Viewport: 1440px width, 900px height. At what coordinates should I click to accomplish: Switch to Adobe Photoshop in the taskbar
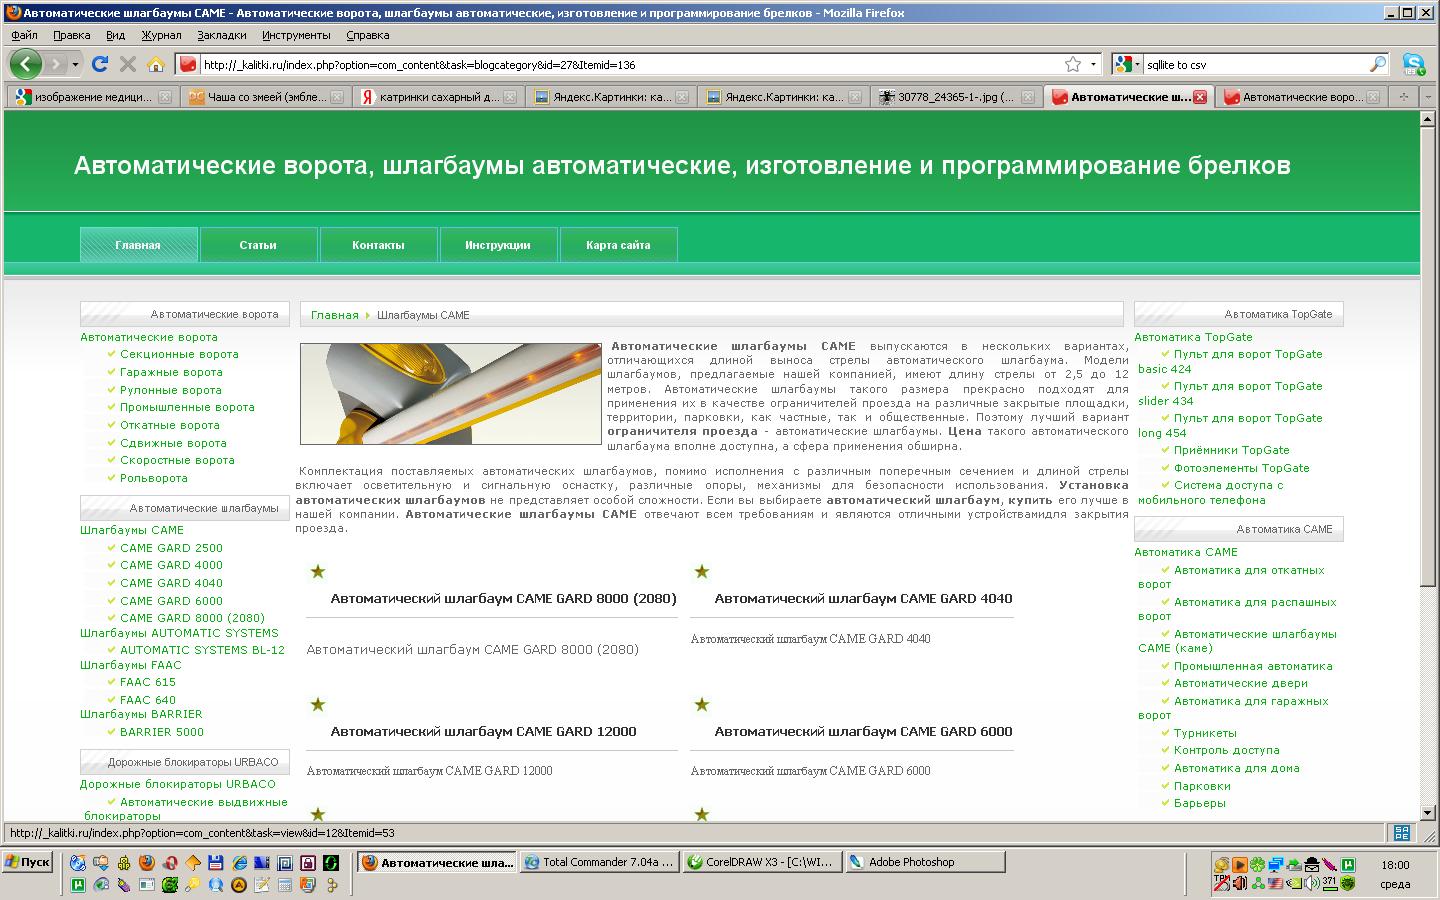coord(925,862)
